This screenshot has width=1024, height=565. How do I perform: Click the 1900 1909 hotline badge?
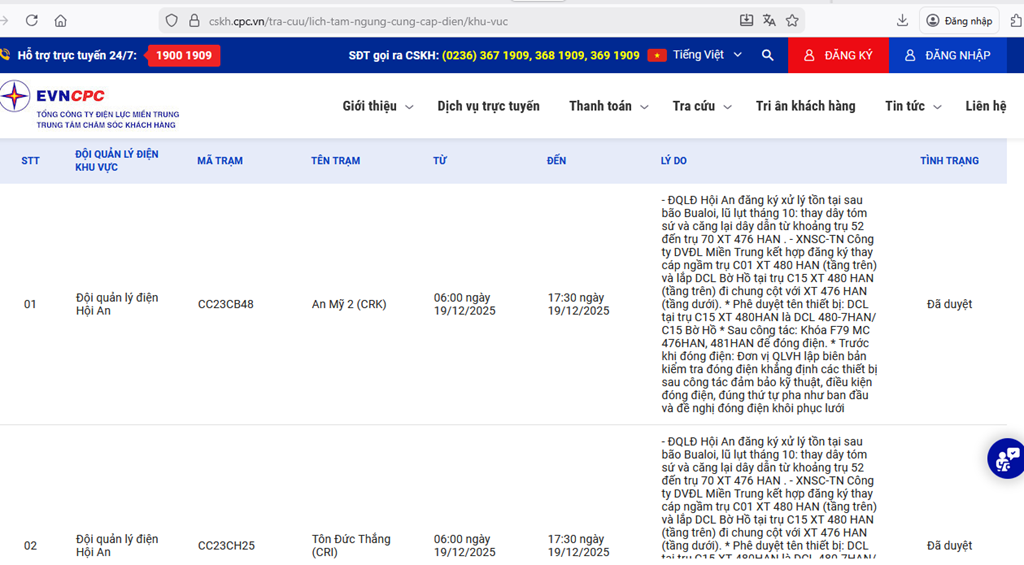(184, 56)
